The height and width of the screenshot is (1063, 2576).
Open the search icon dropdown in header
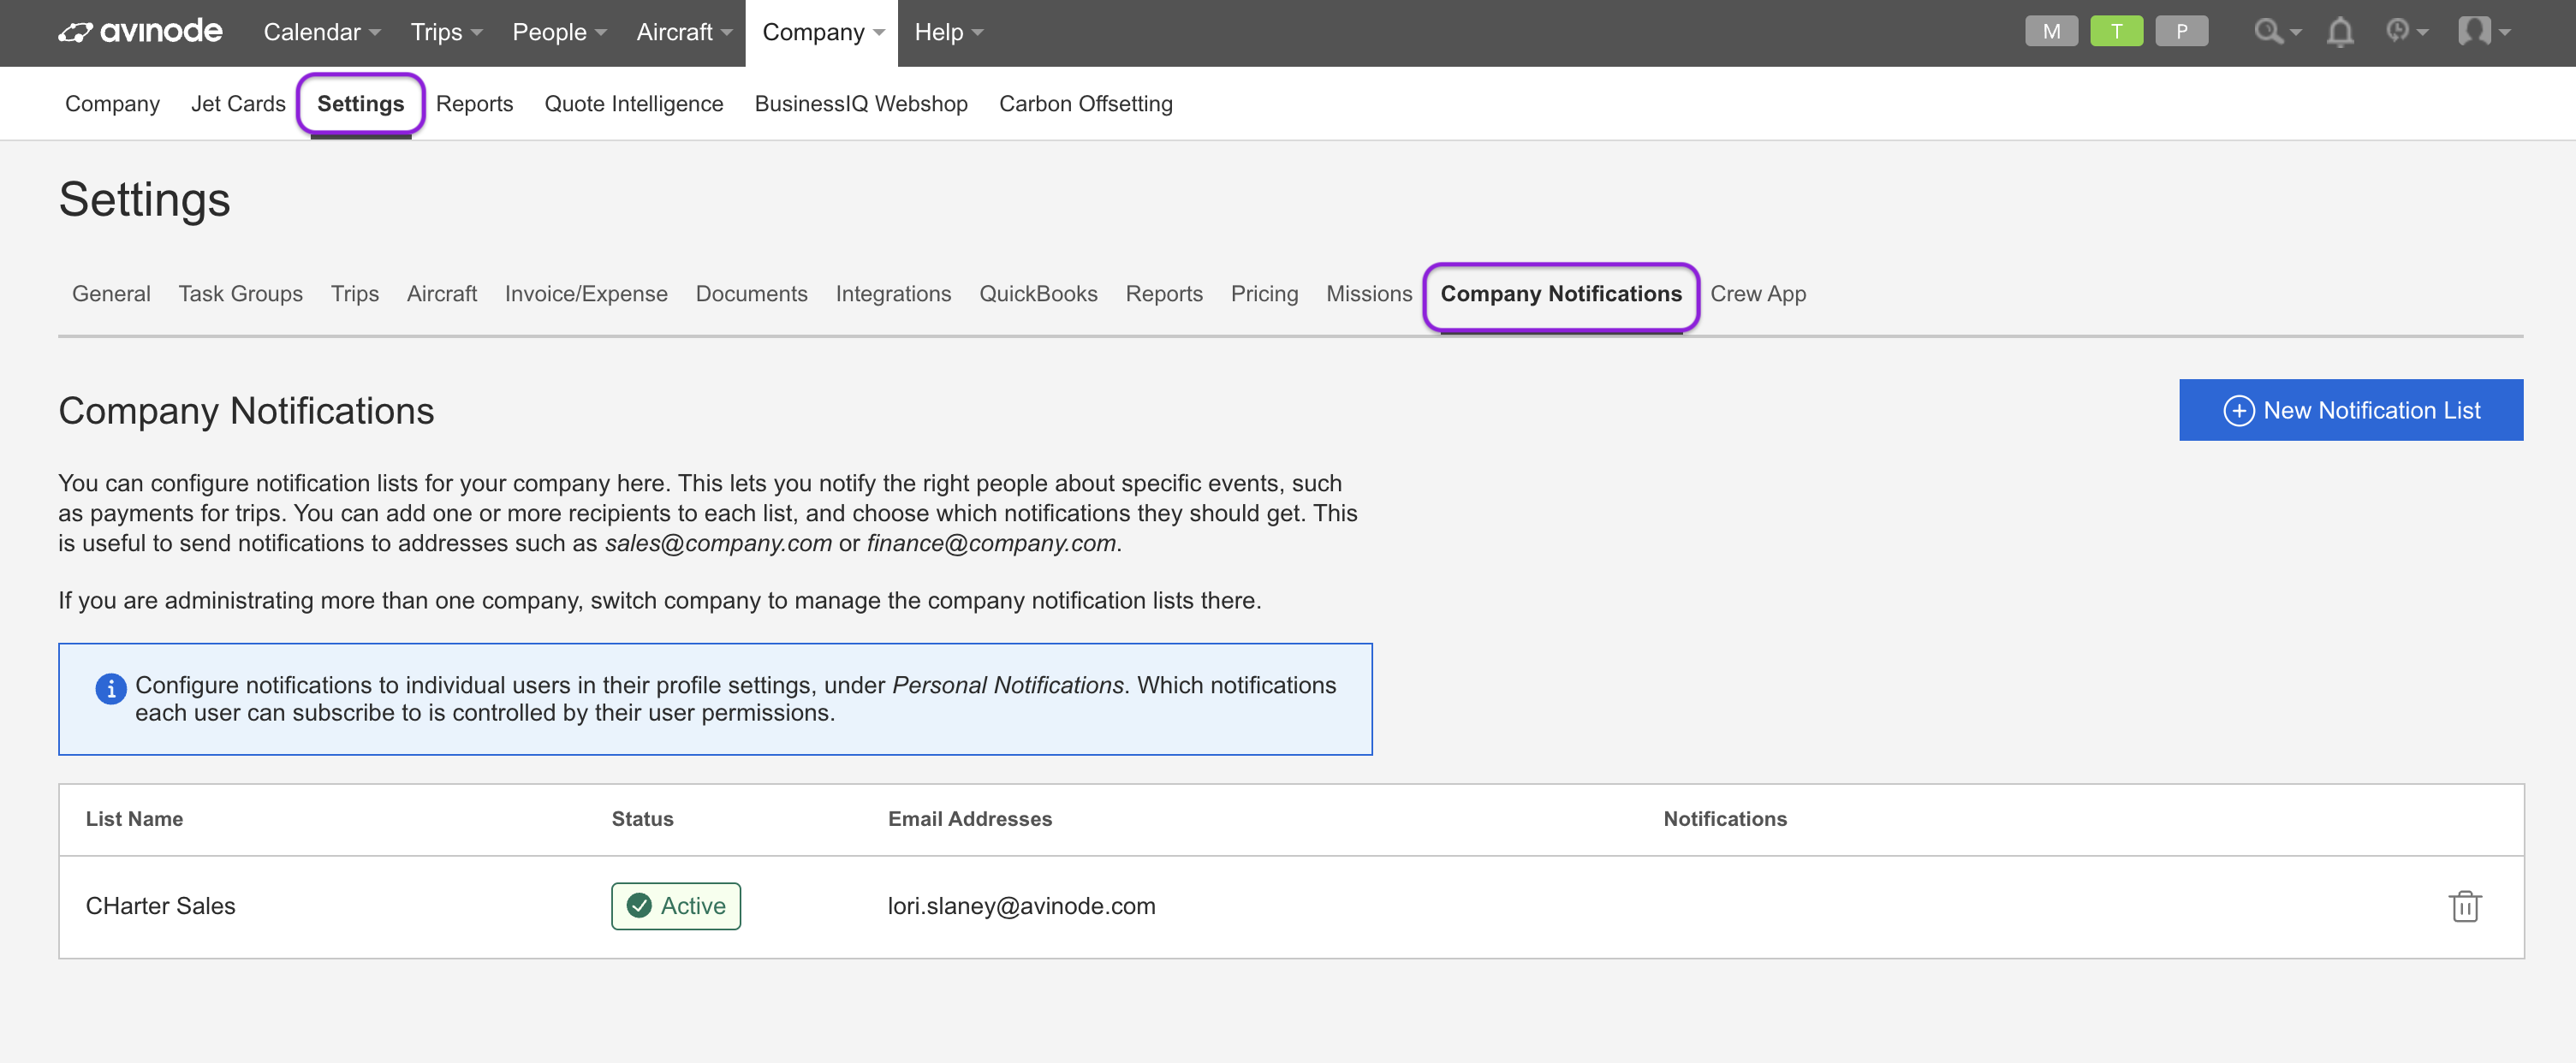point(2277,32)
